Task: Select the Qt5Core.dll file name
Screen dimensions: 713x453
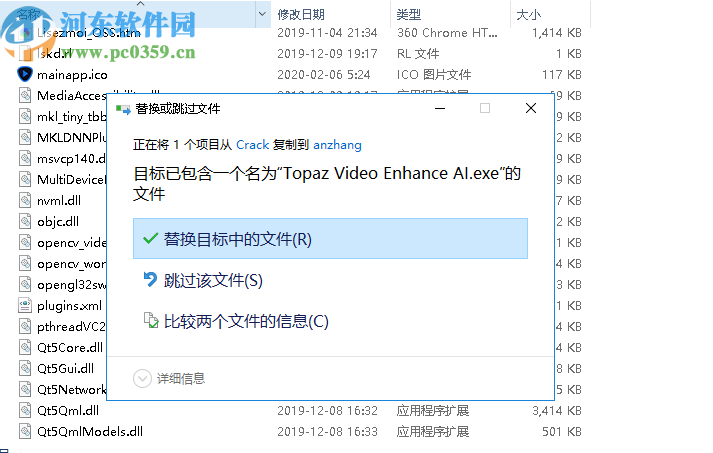Action: coord(70,347)
